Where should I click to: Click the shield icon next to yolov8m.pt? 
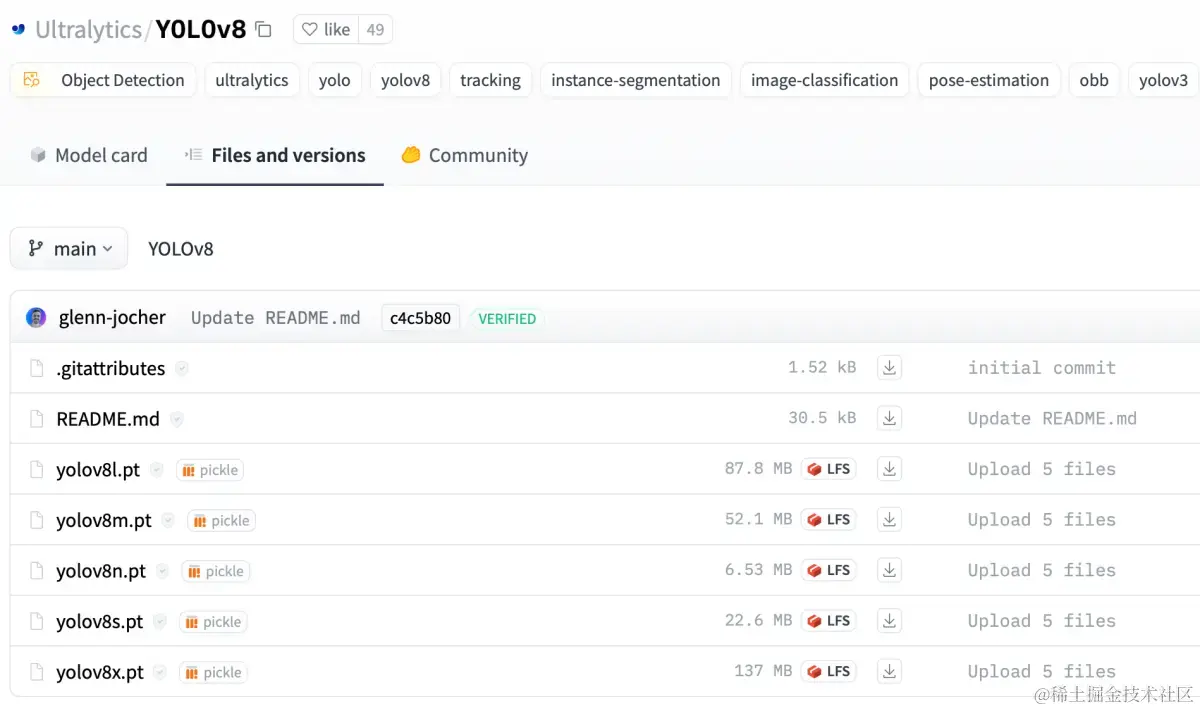pyautogui.click(x=168, y=521)
